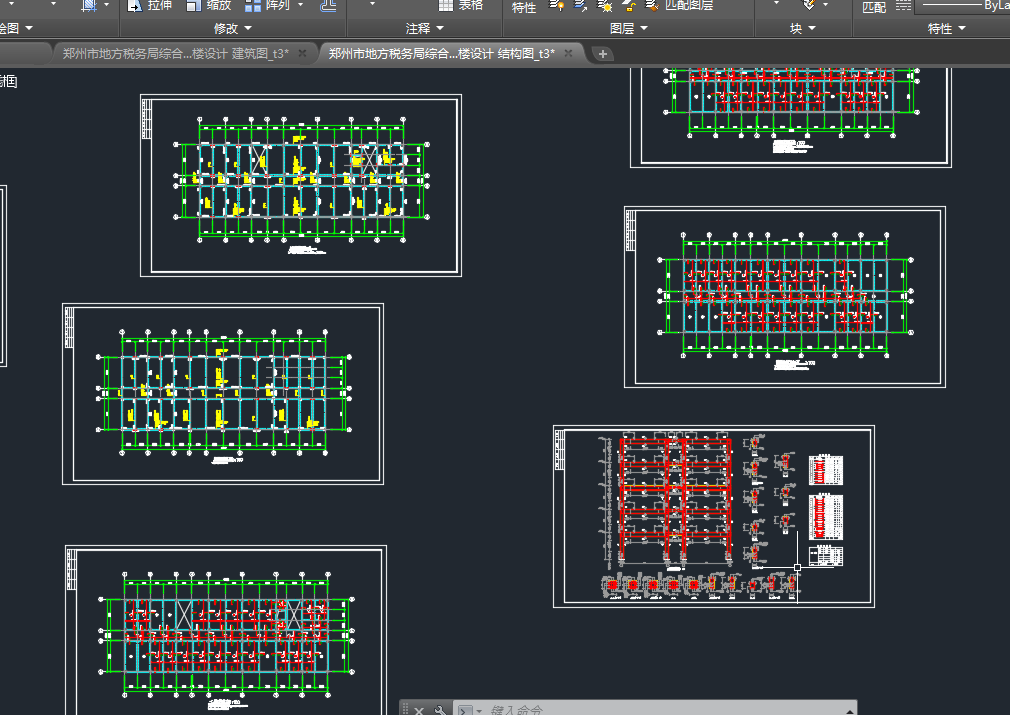Open the block editor dropdown arrow
Viewport: 1010px width, 715px height.
[x=826, y=5]
